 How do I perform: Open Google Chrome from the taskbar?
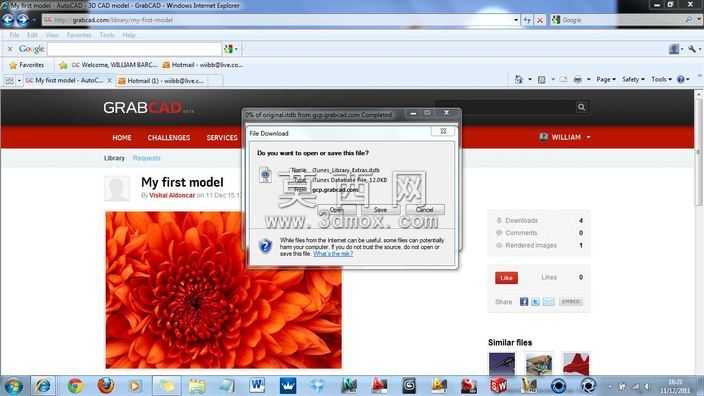pos(75,386)
